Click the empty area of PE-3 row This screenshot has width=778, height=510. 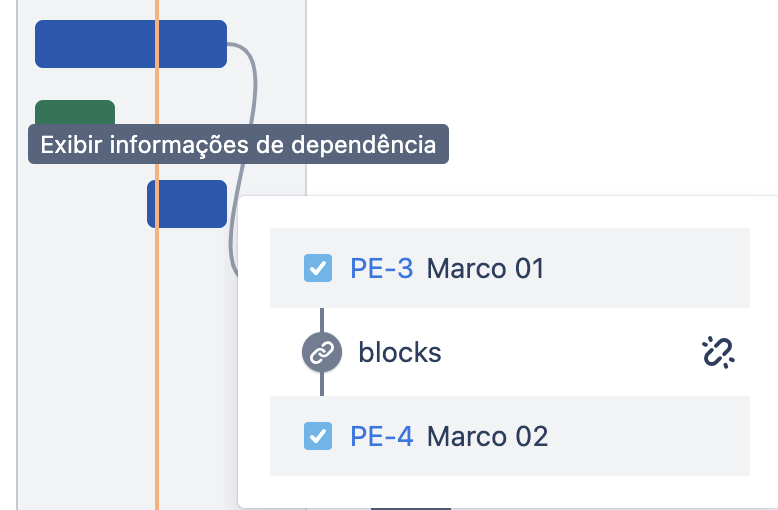point(645,268)
